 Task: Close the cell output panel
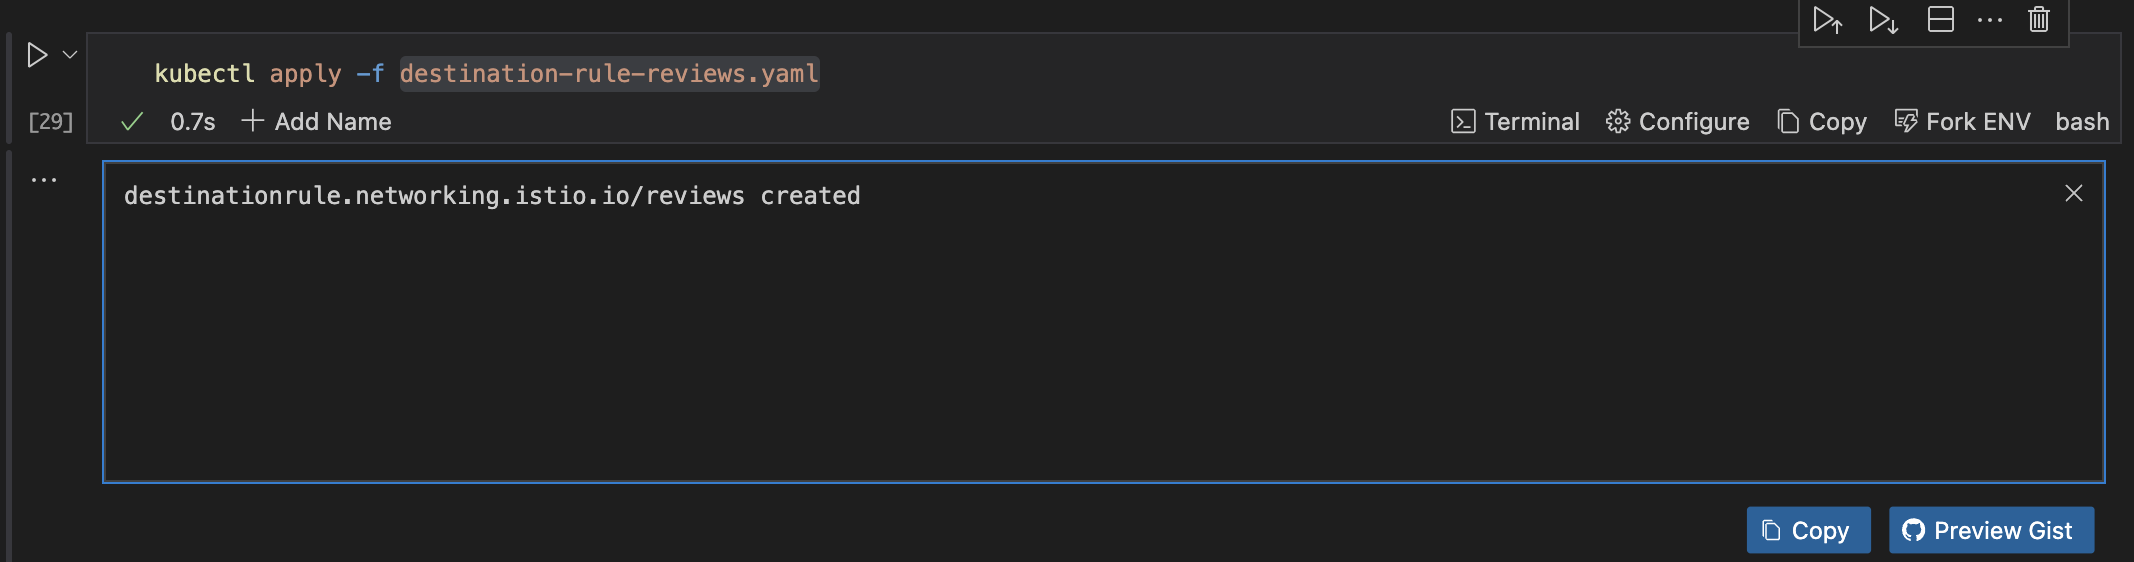2074,193
